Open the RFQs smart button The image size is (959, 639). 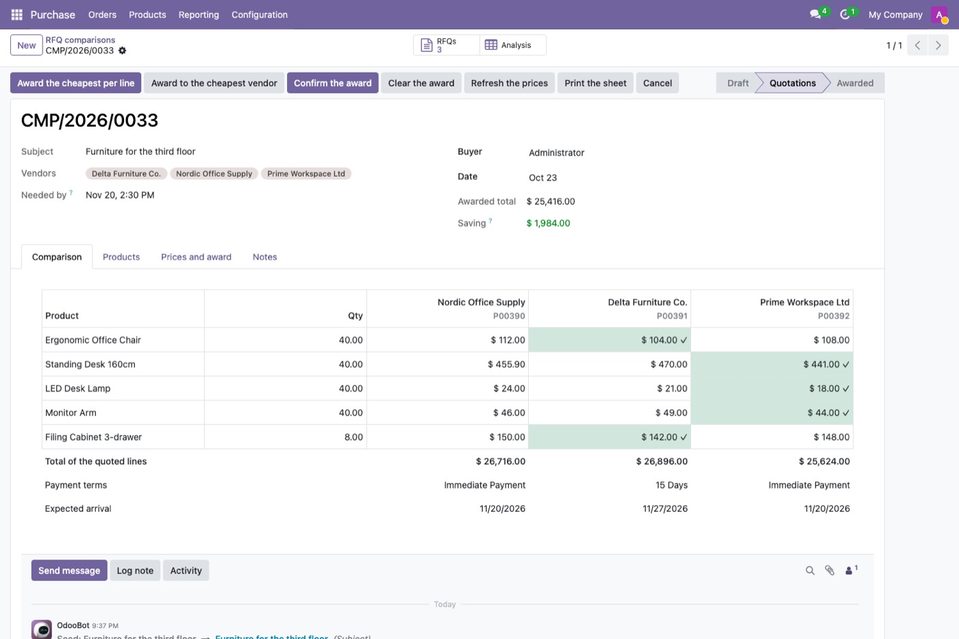pyautogui.click(x=446, y=45)
